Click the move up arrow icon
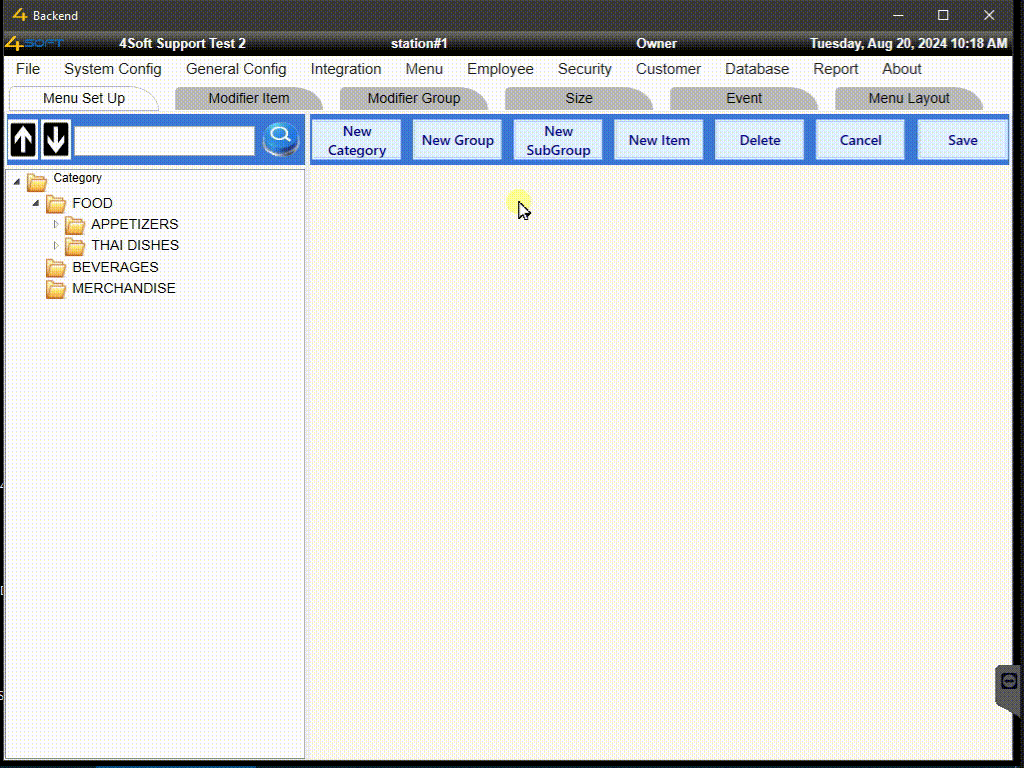1024x768 pixels. [x=24, y=139]
